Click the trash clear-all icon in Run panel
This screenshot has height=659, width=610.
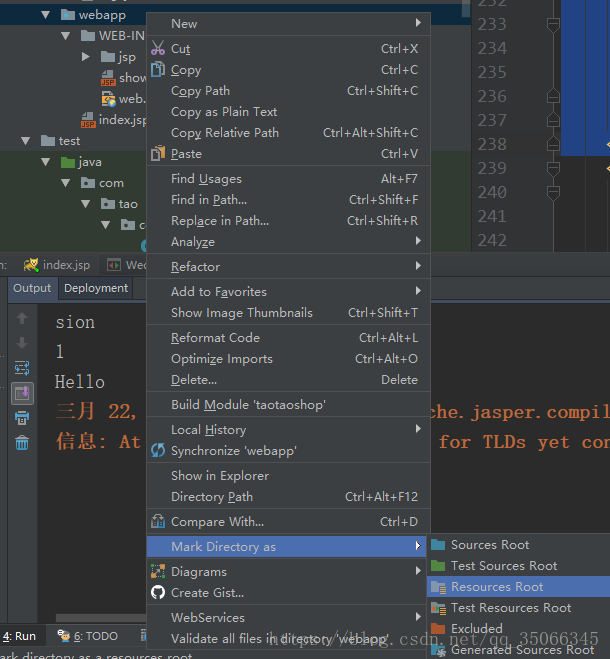(22, 443)
